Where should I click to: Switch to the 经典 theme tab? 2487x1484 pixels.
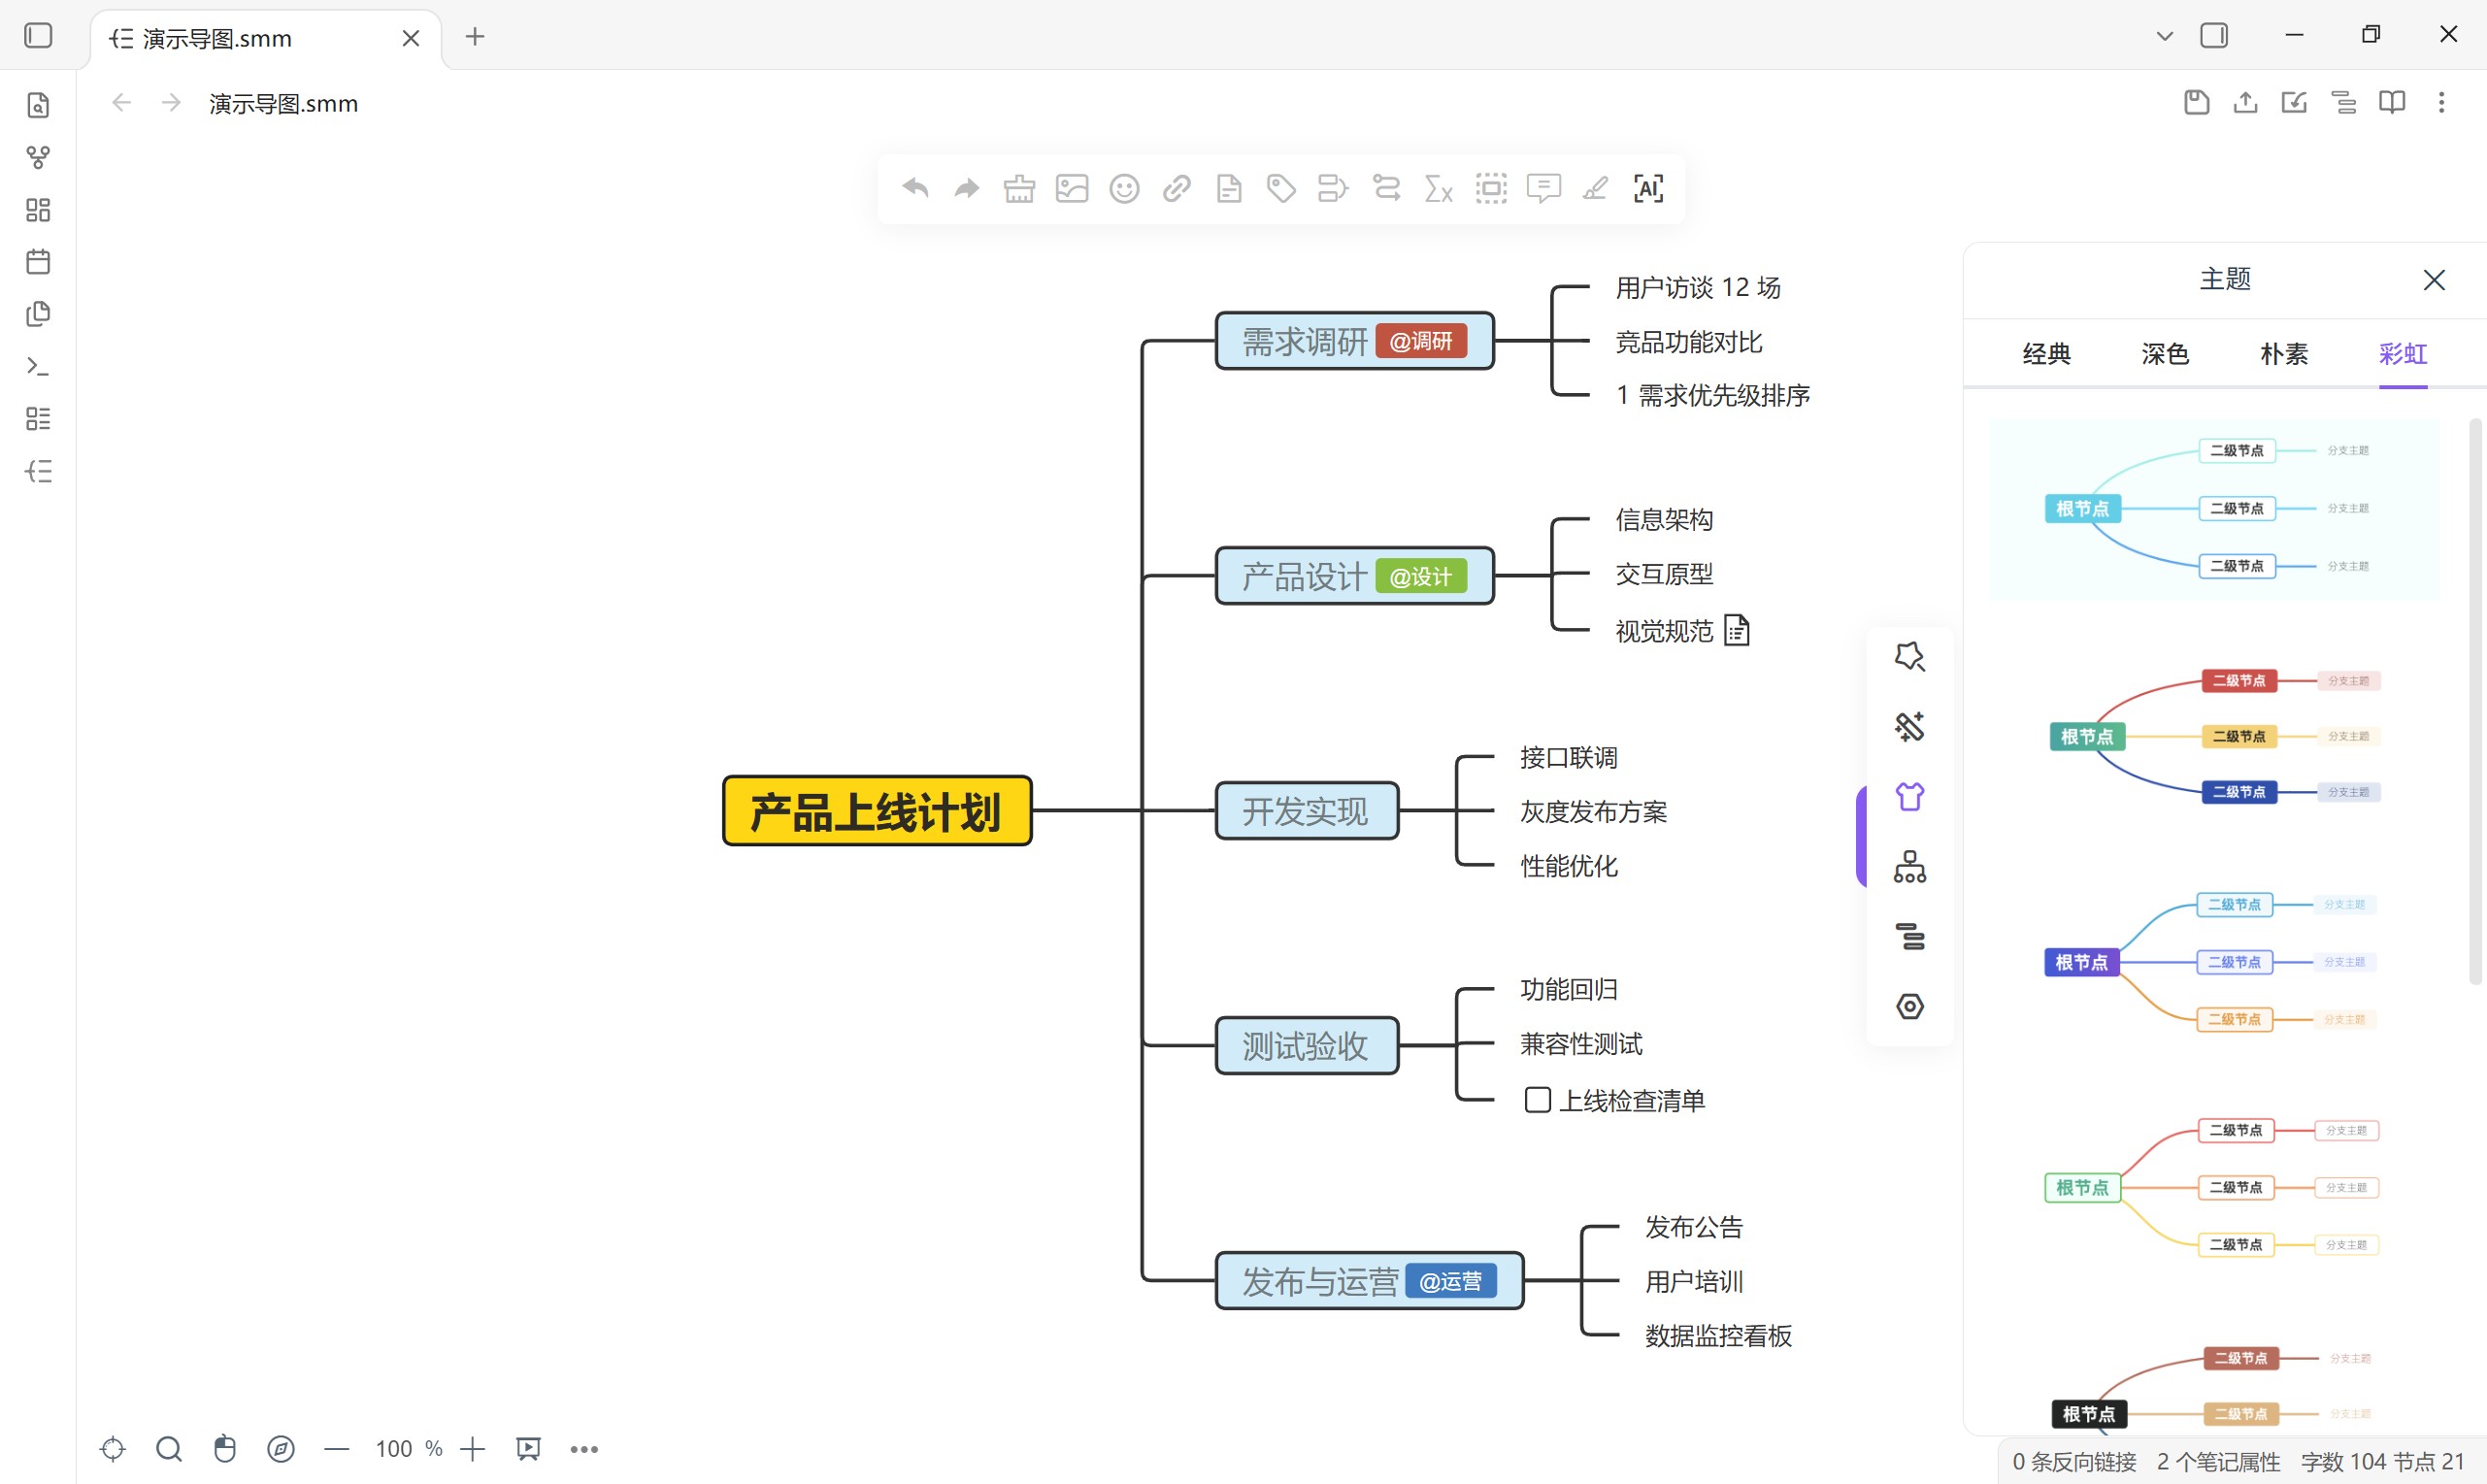[2046, 354]
